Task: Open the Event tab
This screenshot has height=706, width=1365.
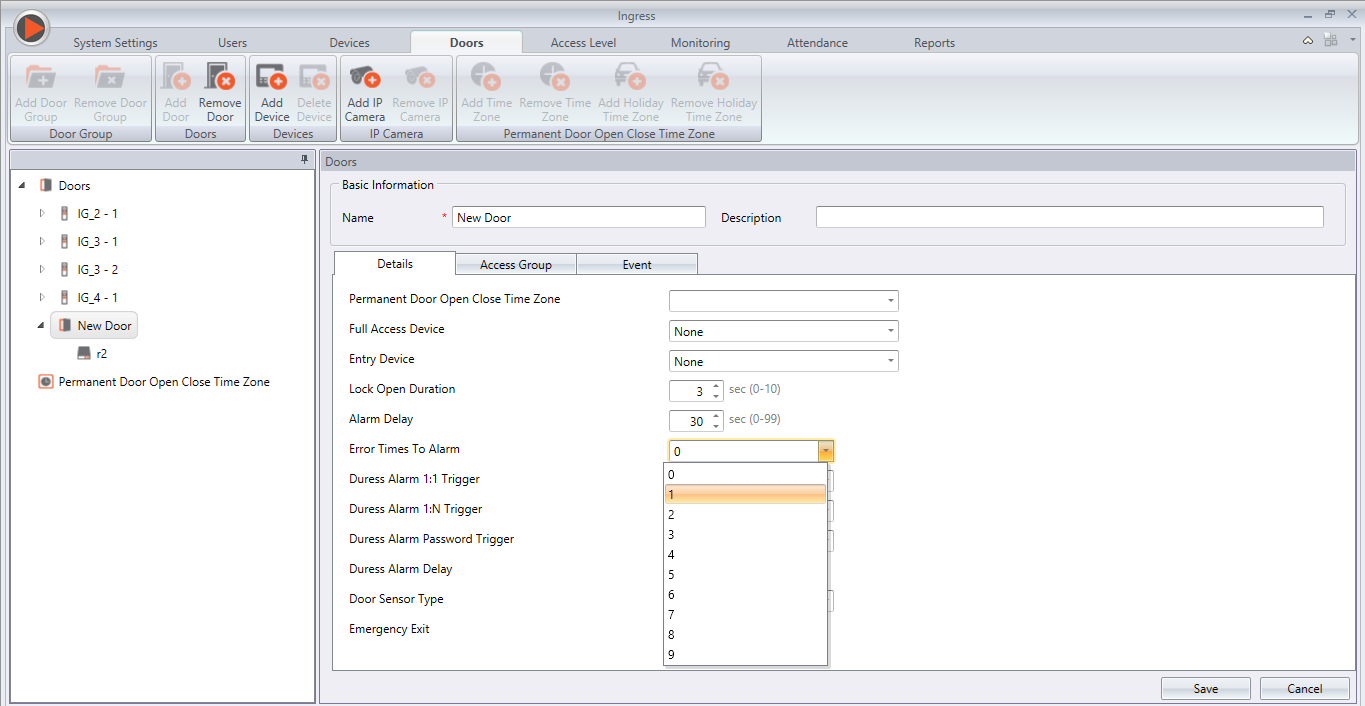Action: [637, 265]
